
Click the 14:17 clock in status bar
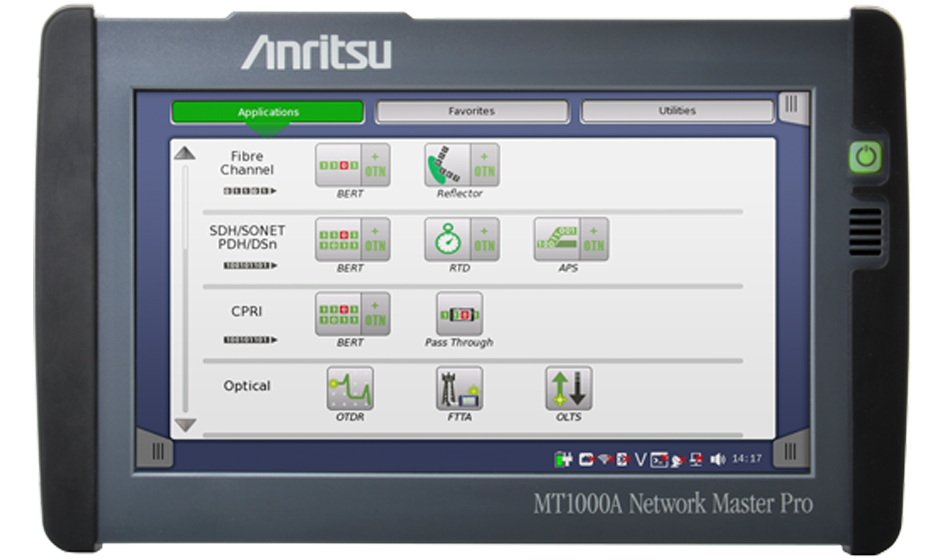point(747,459)
